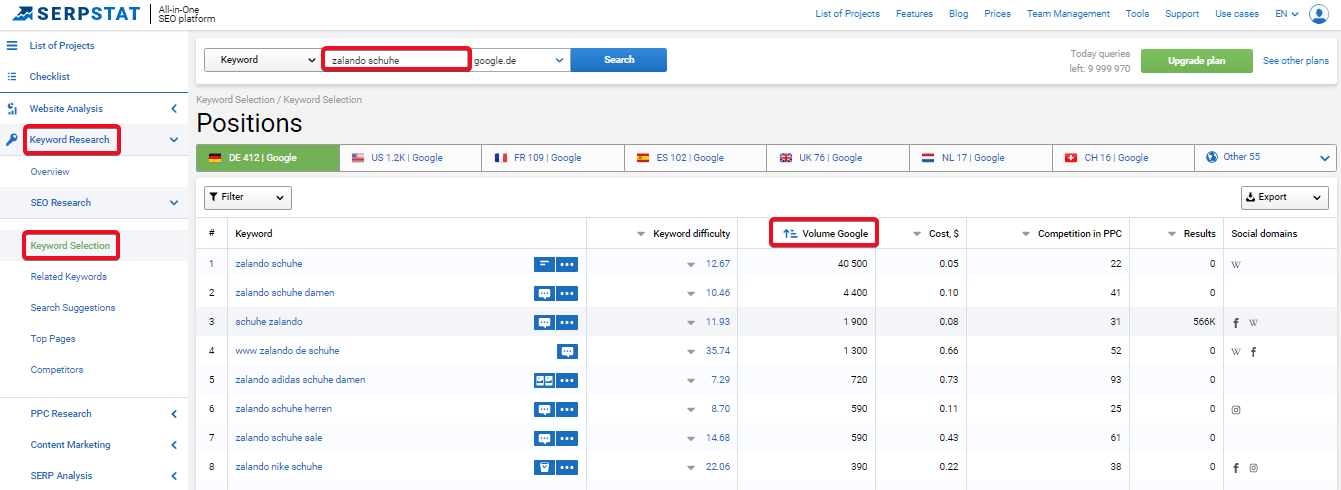Expand difficulty arrow for 12.67 value

(690, 265)
